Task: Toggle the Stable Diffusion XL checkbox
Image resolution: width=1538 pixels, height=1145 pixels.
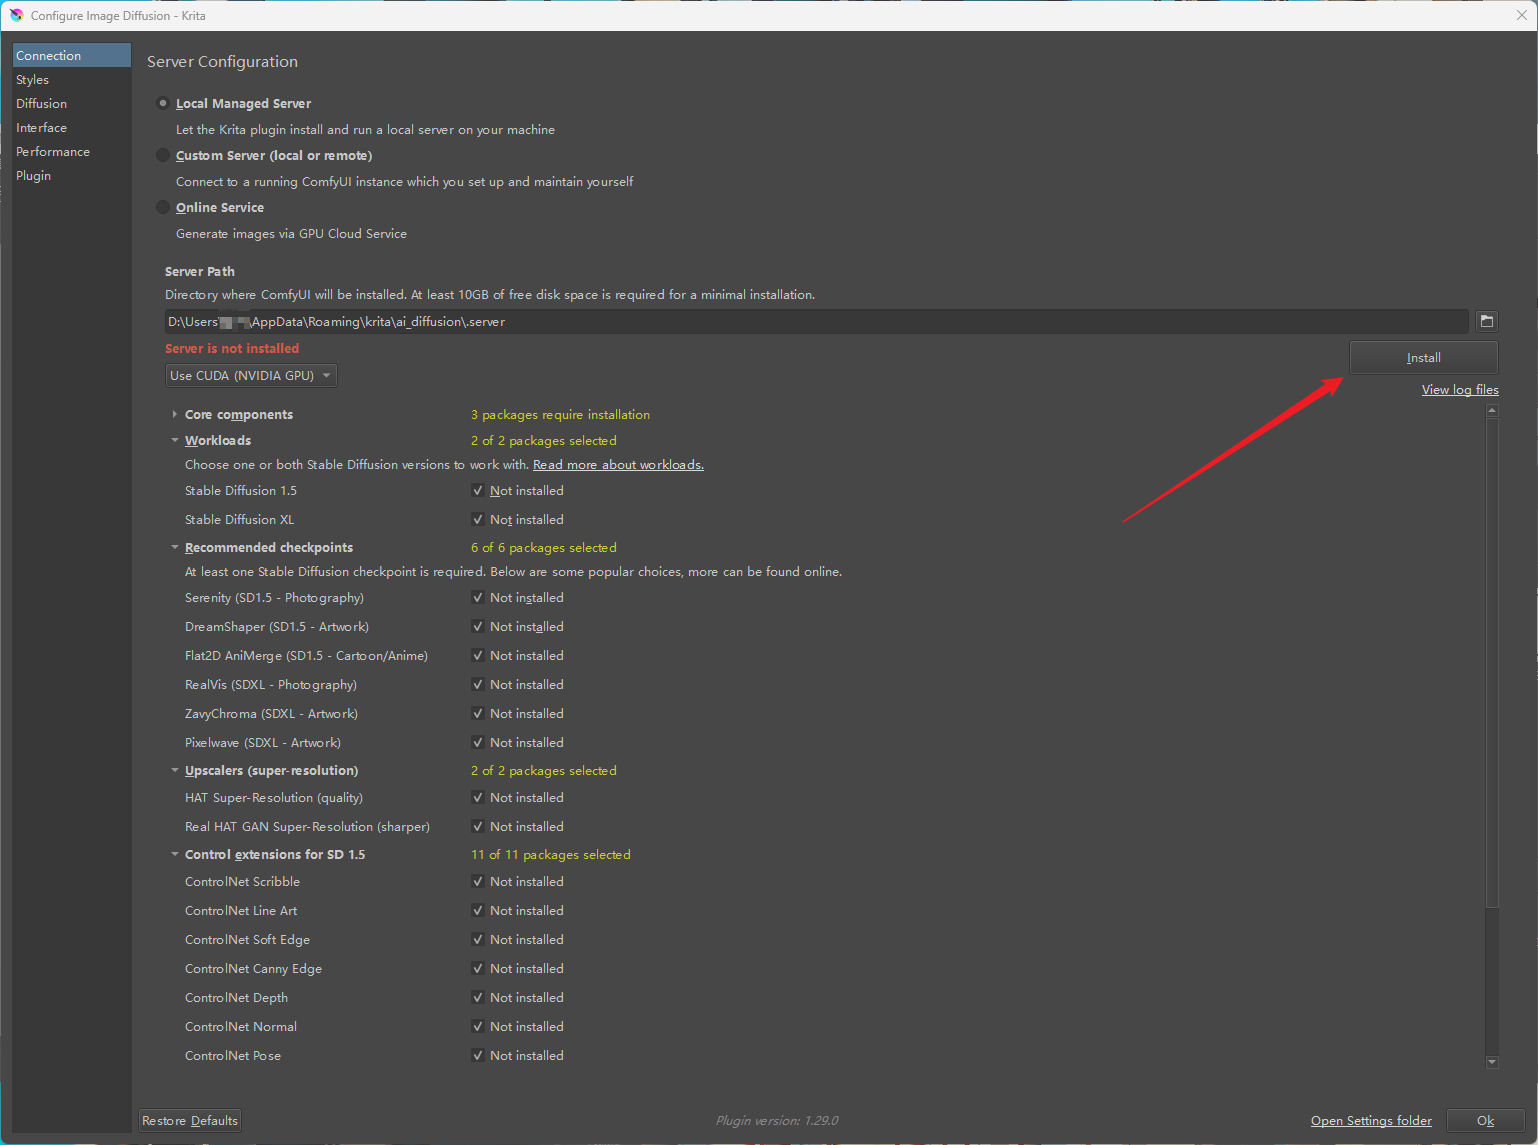Action: 478,520
